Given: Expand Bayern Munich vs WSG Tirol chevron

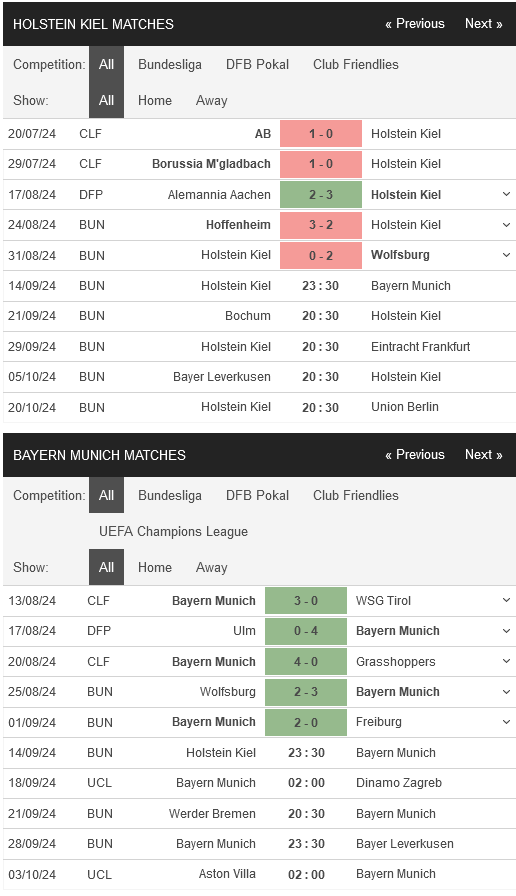Looking at the screenshot, I should (506, 600).
